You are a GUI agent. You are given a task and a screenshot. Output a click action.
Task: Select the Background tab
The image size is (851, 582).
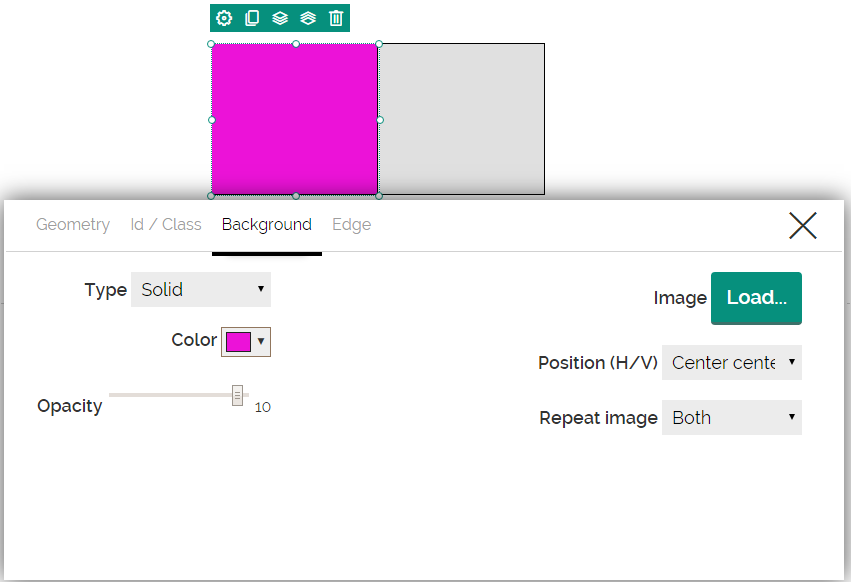click(267, 225)
